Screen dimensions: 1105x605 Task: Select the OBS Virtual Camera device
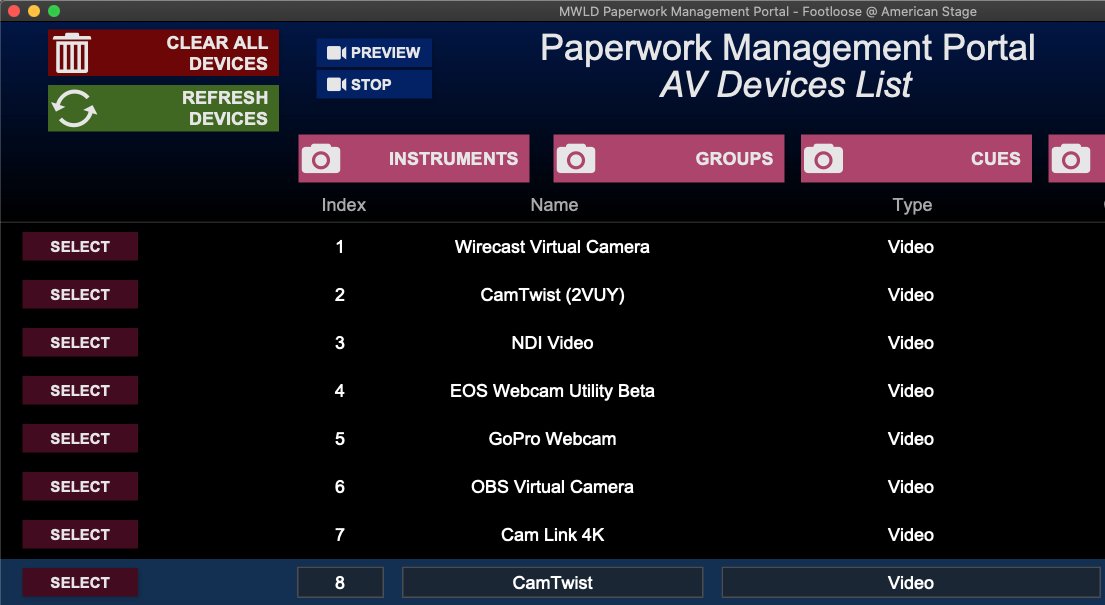(x=80, y=487)
